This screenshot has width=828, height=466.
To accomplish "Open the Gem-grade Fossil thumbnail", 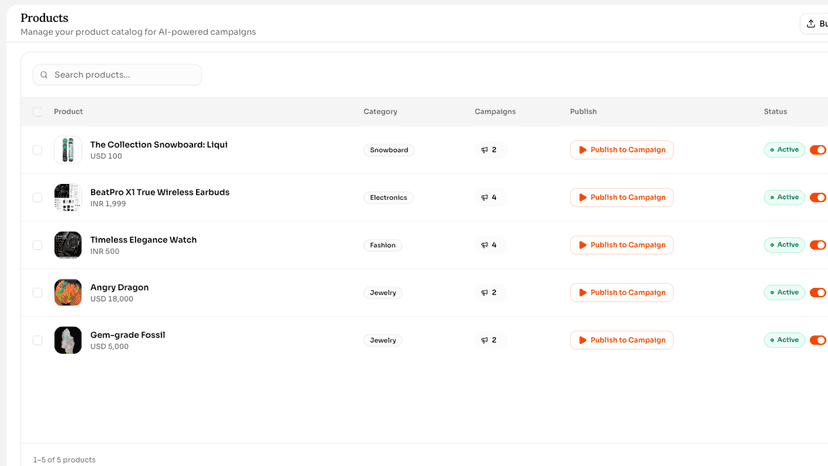I will (68, 340).
